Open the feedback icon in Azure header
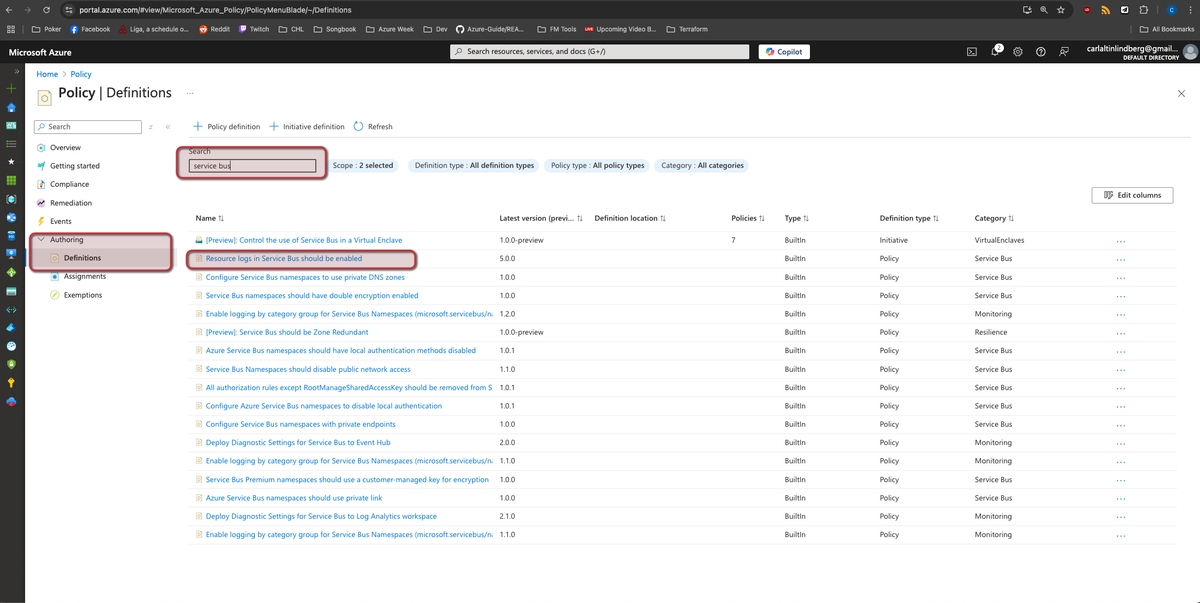1200x603 pixels. point(1064,51)
